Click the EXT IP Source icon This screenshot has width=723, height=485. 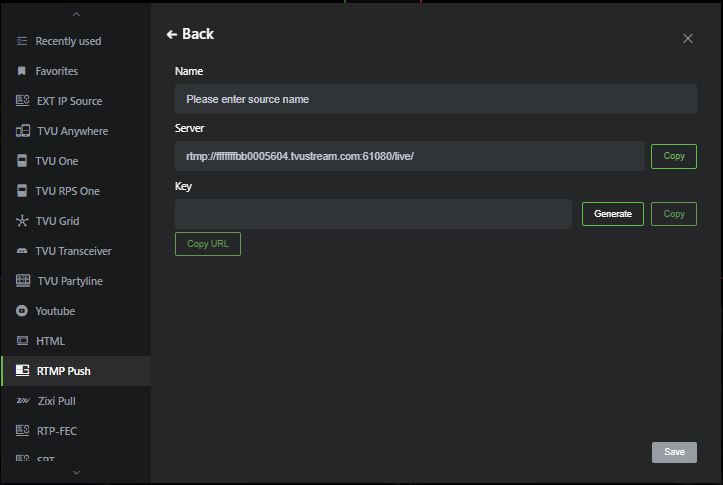(x=22, y=101)
